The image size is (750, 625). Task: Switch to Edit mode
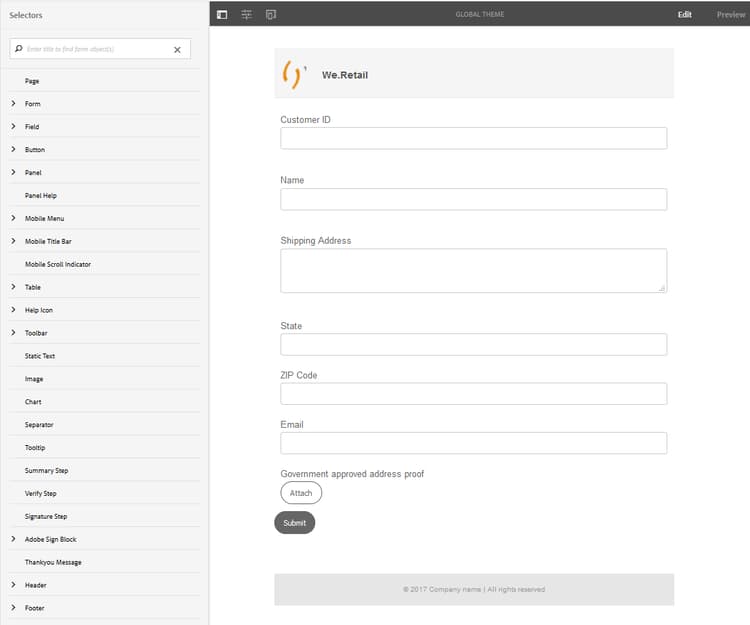[684, 14]
